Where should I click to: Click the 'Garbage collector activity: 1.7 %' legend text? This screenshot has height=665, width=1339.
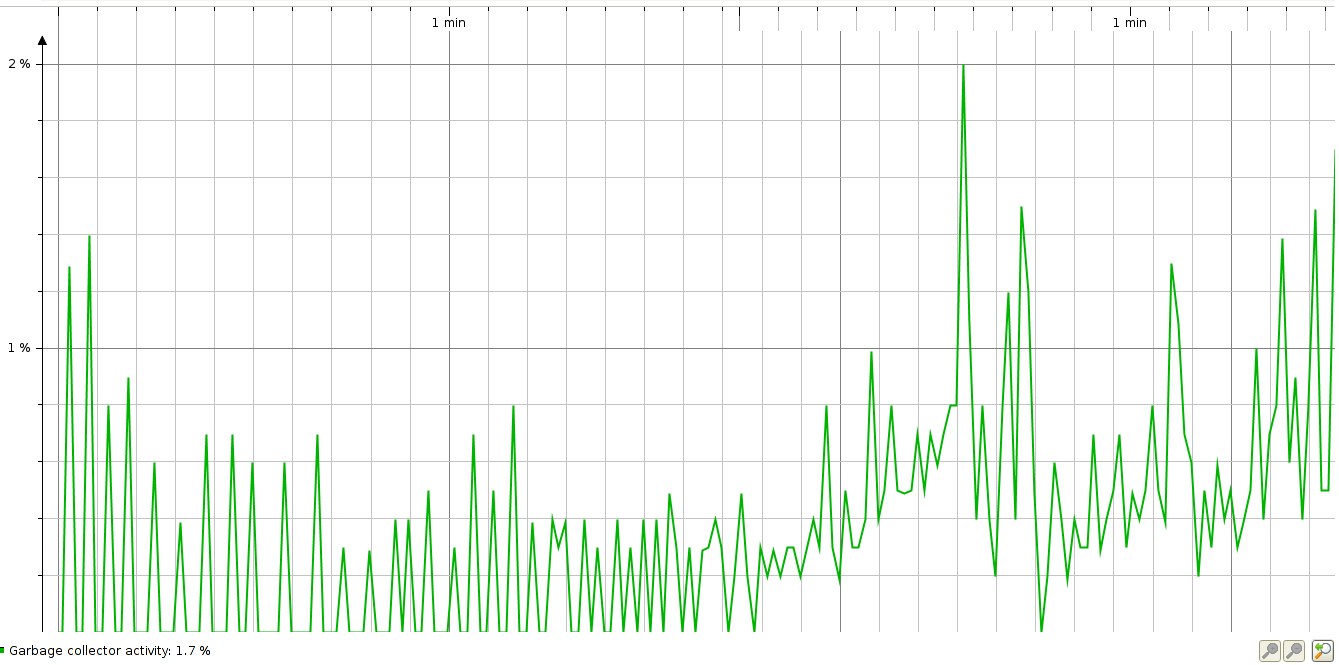(x=110, y=649)
